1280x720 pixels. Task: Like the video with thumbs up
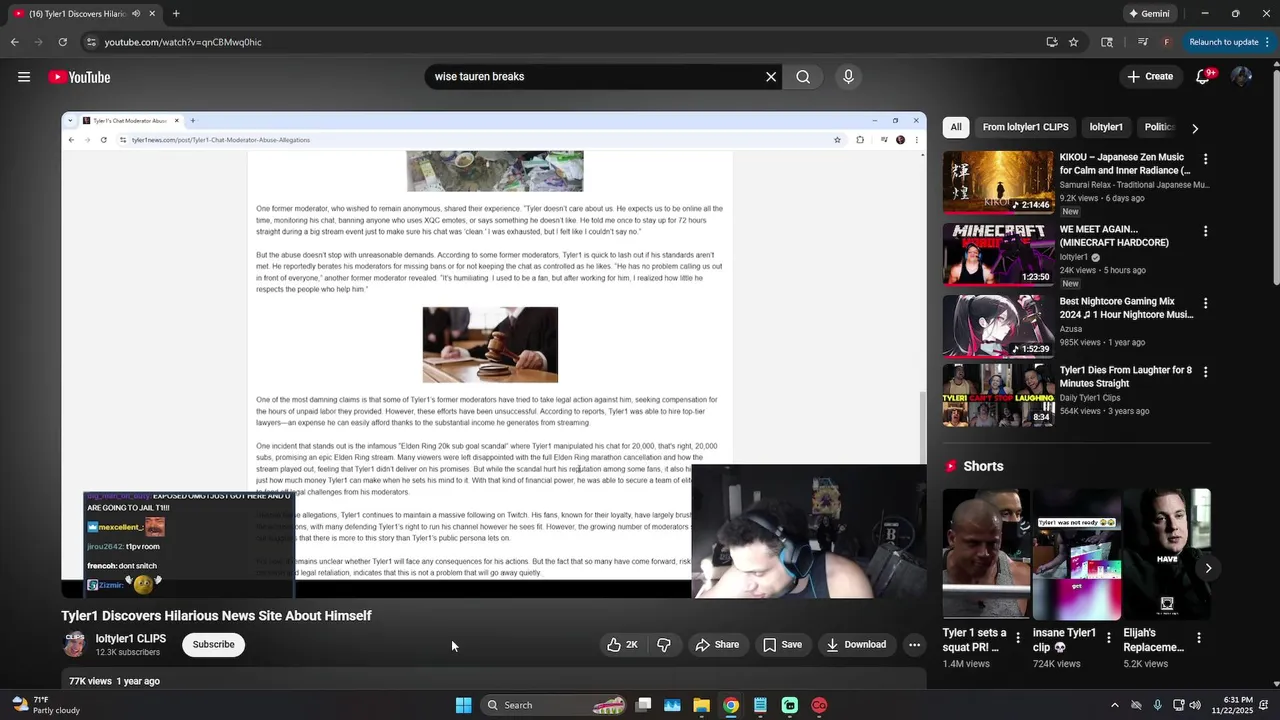pyautogui.click(x=622, y=645)
